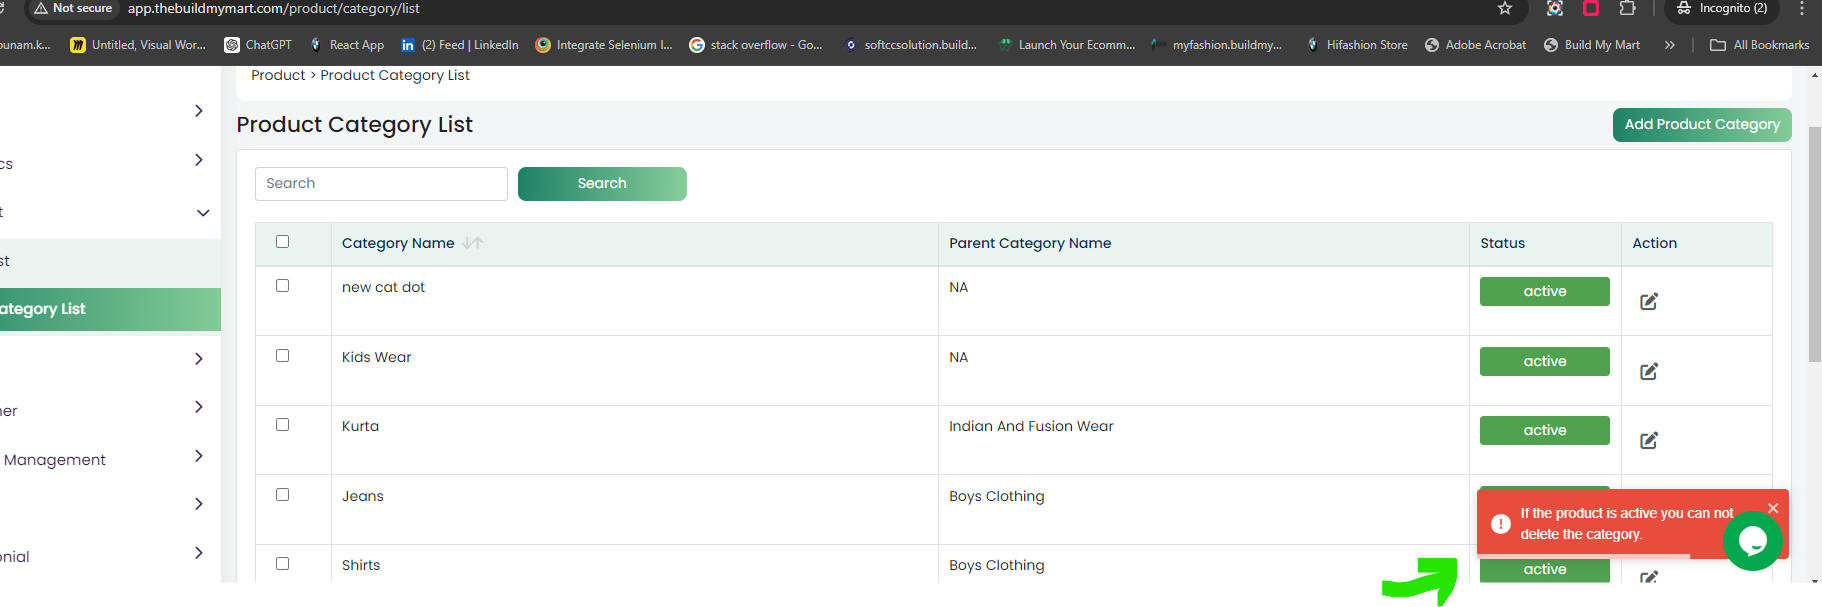
Task: Bookmark this page with the star icon
Action: coord(1505,8)
